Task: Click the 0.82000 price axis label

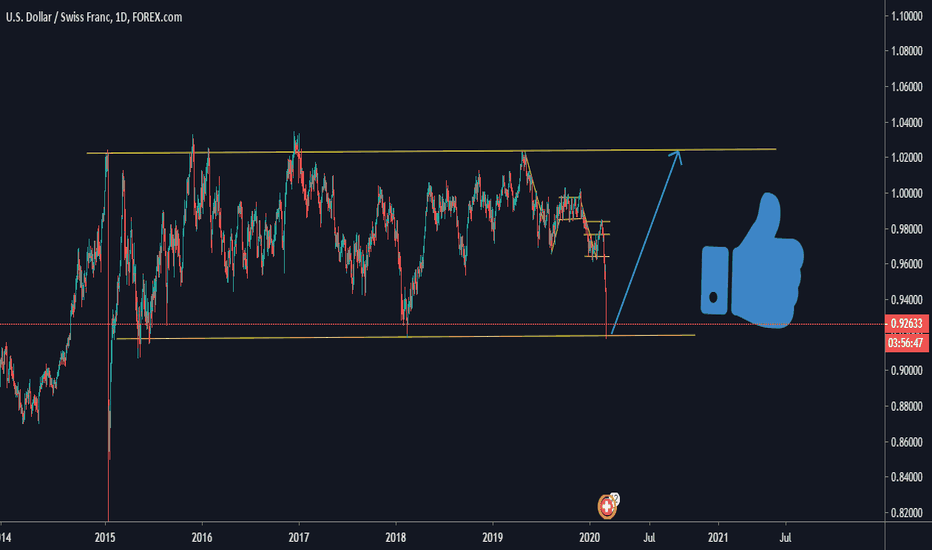Action: pyautogui.click(x=906, y=513)
